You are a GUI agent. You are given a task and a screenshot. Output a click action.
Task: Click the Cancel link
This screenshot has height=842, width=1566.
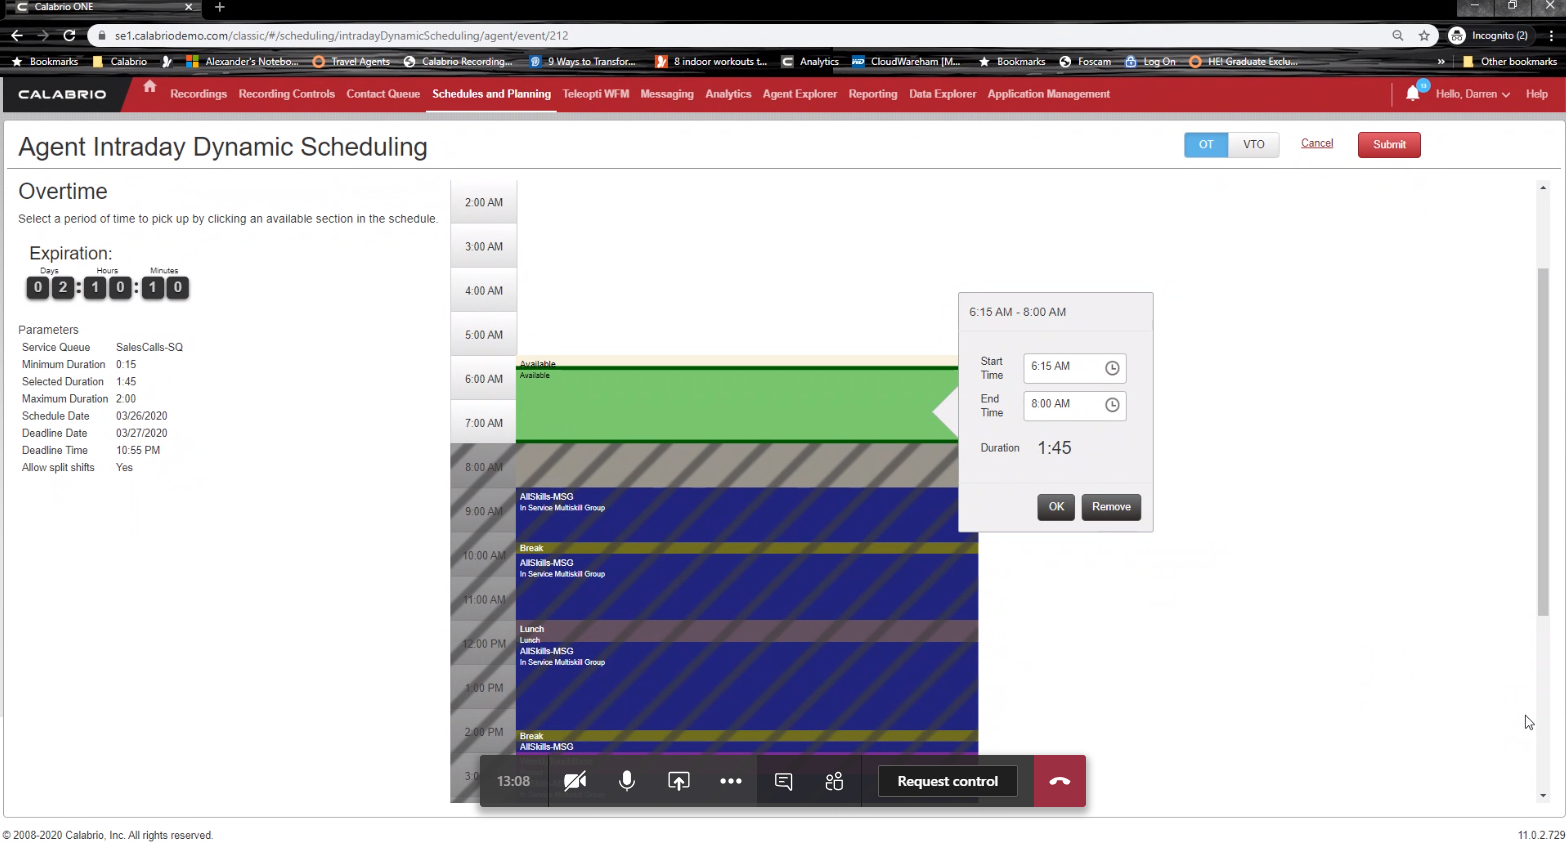click(x=1317, y=143)
